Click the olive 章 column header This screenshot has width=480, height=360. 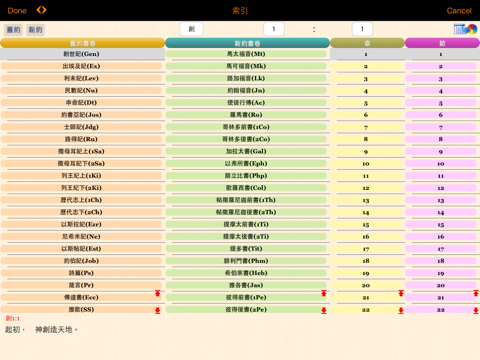pyautogui.click(x=367, y=43)
